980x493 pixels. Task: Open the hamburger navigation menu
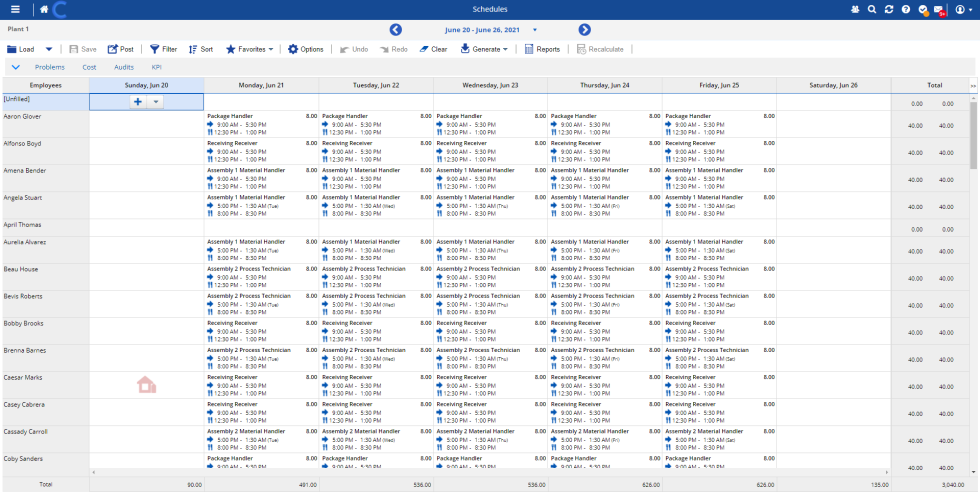(x=15, y=9)
